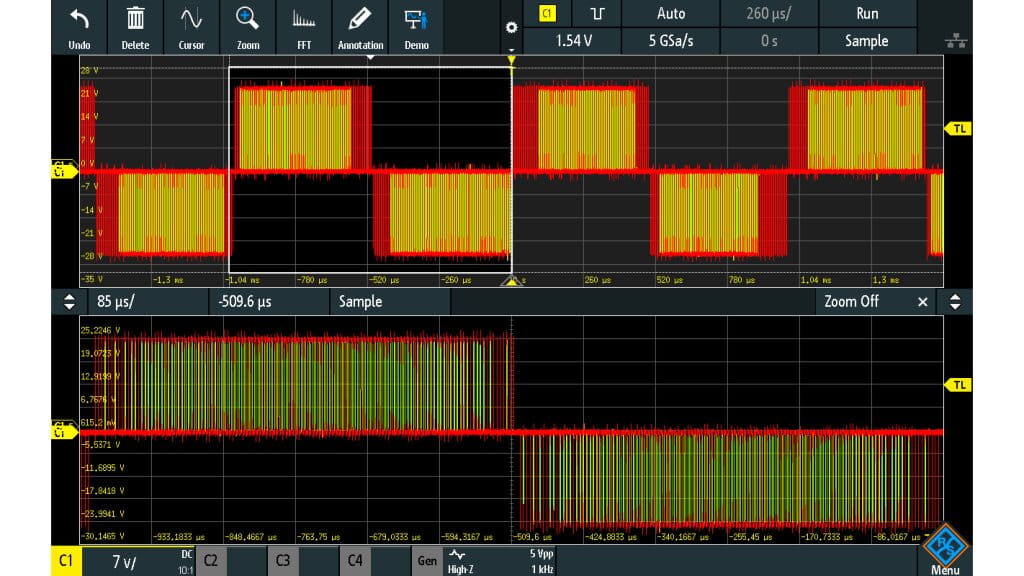Screen dimensions: 1024x576
Task: Toggle channel C2 on
Action: [211, 561]
